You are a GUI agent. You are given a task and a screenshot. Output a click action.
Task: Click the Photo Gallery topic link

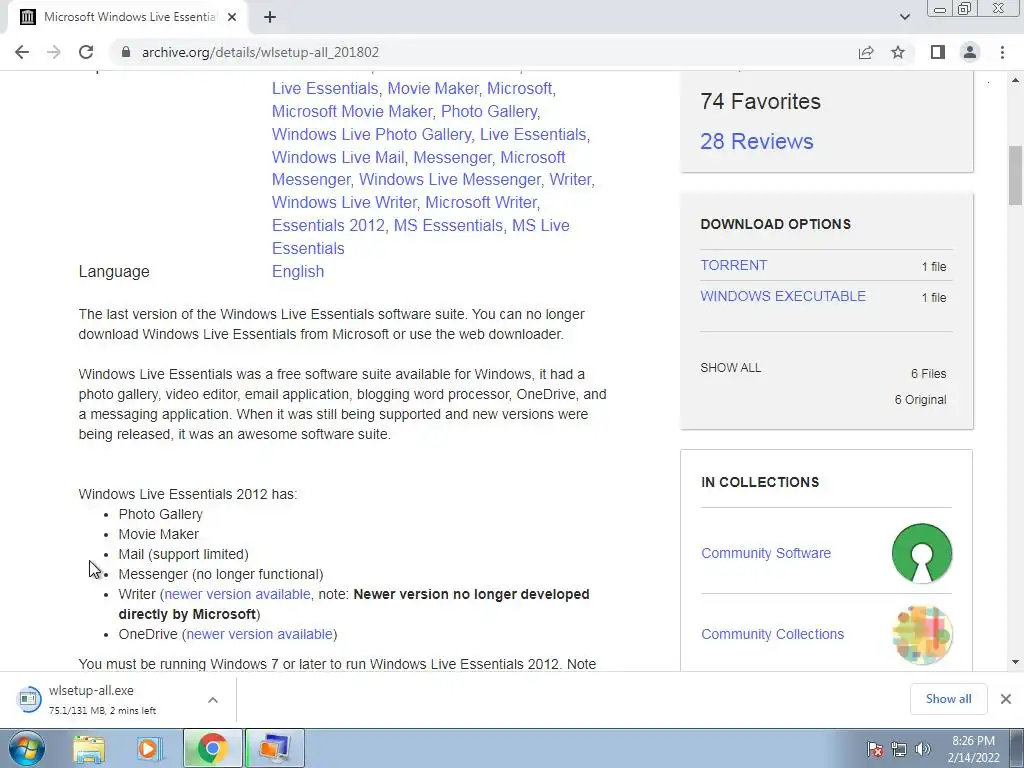(489, 111)
